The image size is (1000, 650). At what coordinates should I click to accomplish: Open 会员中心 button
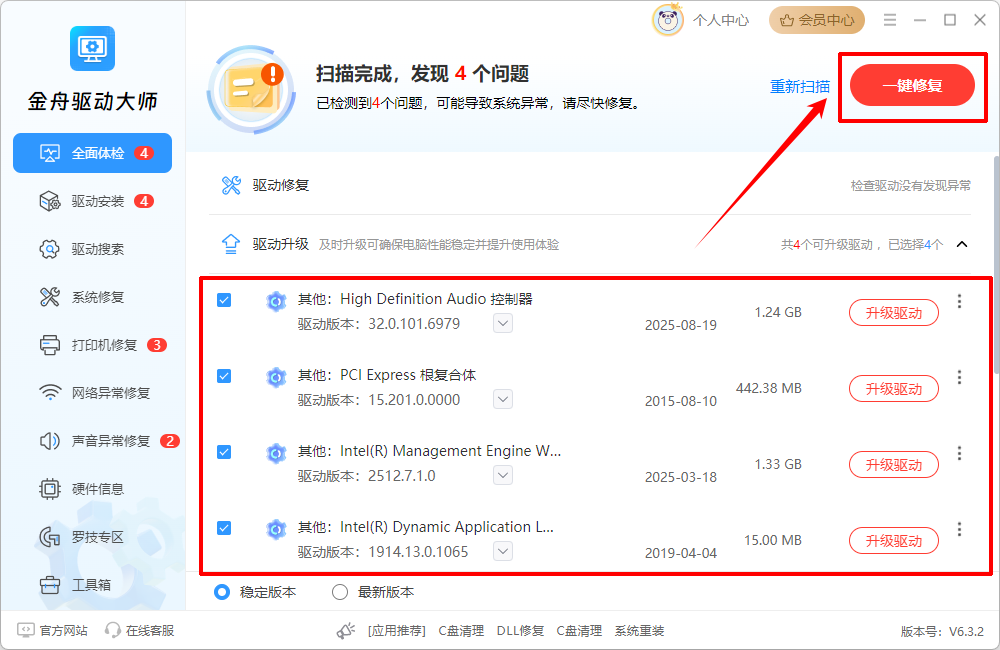pos(817,20)
